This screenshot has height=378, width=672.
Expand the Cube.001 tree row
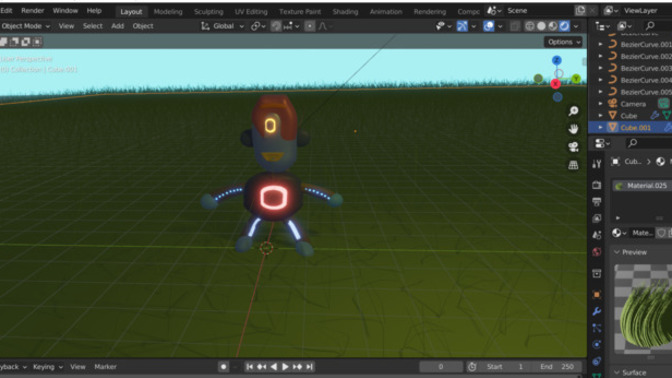pyautogui.click(x=600, y=127)
